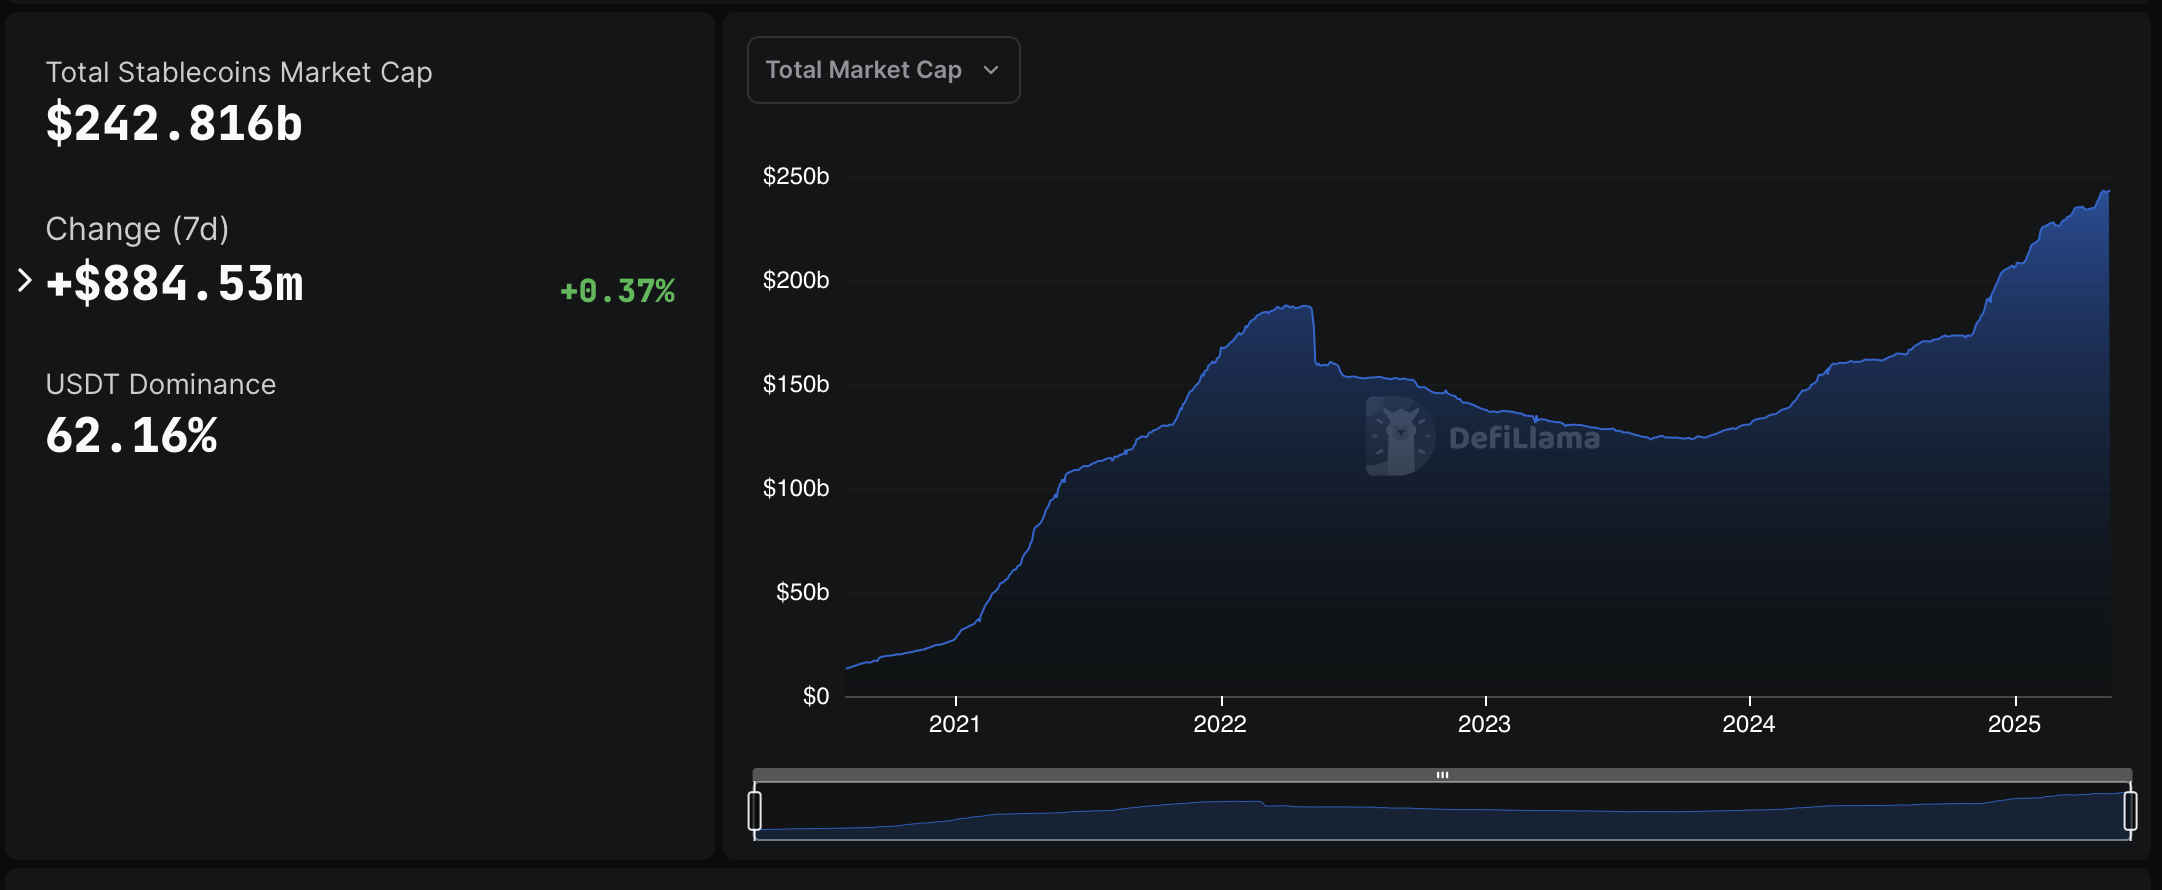Image resolution: width=2162 pixels, height=890 pixels.
Task: Select the 2023 x-axis label
Action: (x=1484, y=724)
